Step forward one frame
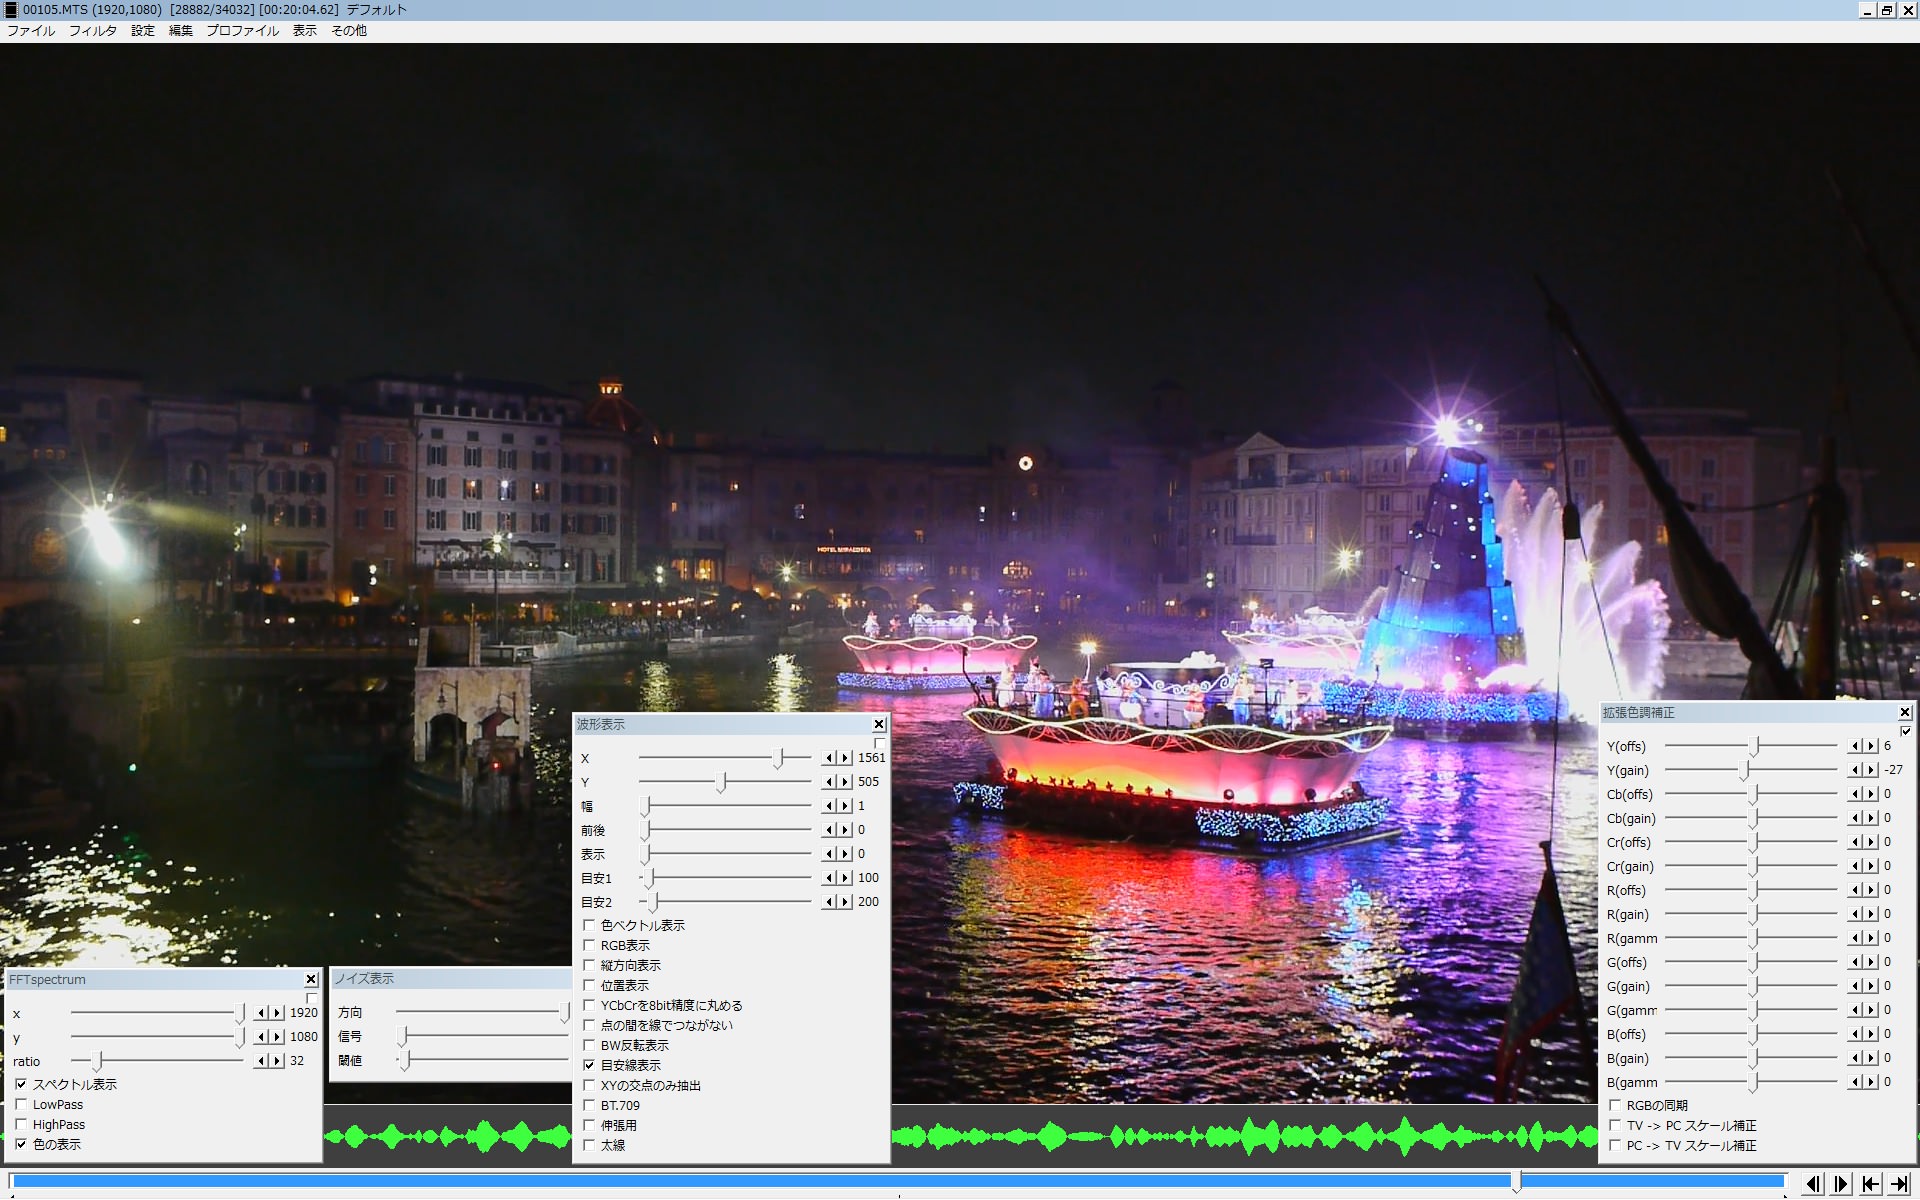The image size is (1920, 1200). click(1841, 1184)
